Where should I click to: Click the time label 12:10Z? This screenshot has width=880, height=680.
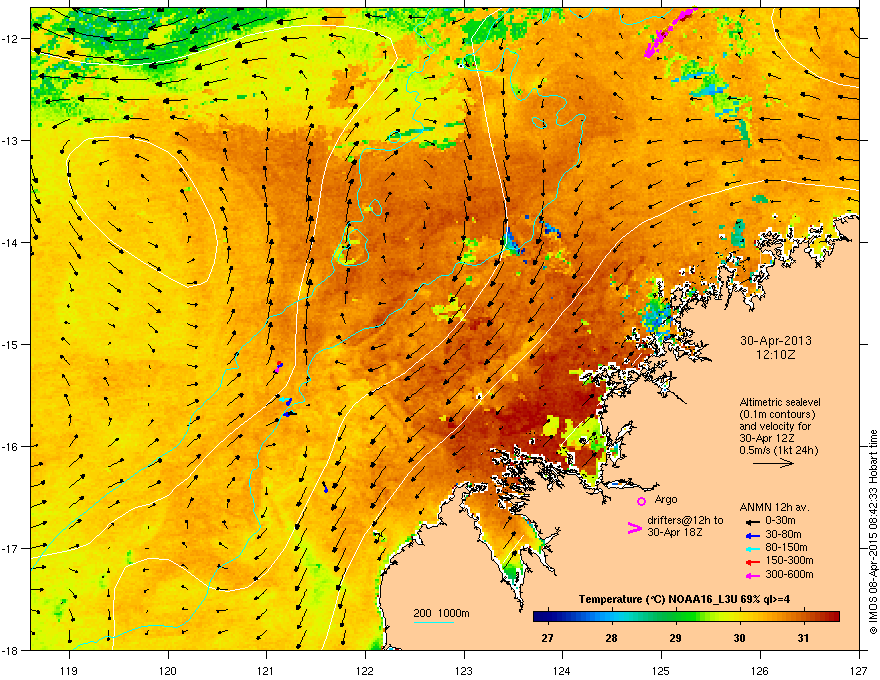click(776, 355)
